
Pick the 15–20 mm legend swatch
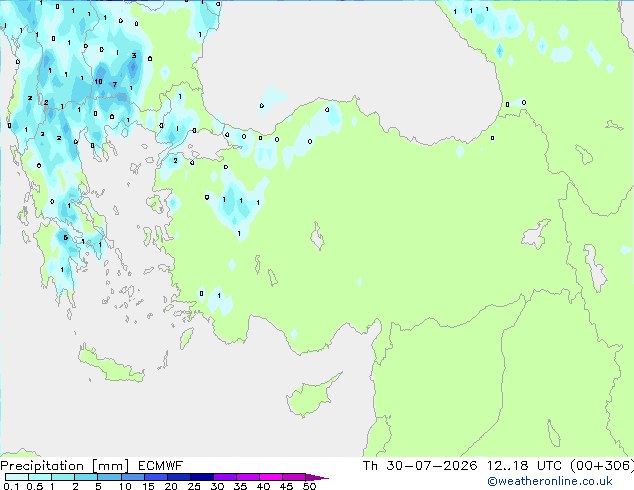point(155,477)
